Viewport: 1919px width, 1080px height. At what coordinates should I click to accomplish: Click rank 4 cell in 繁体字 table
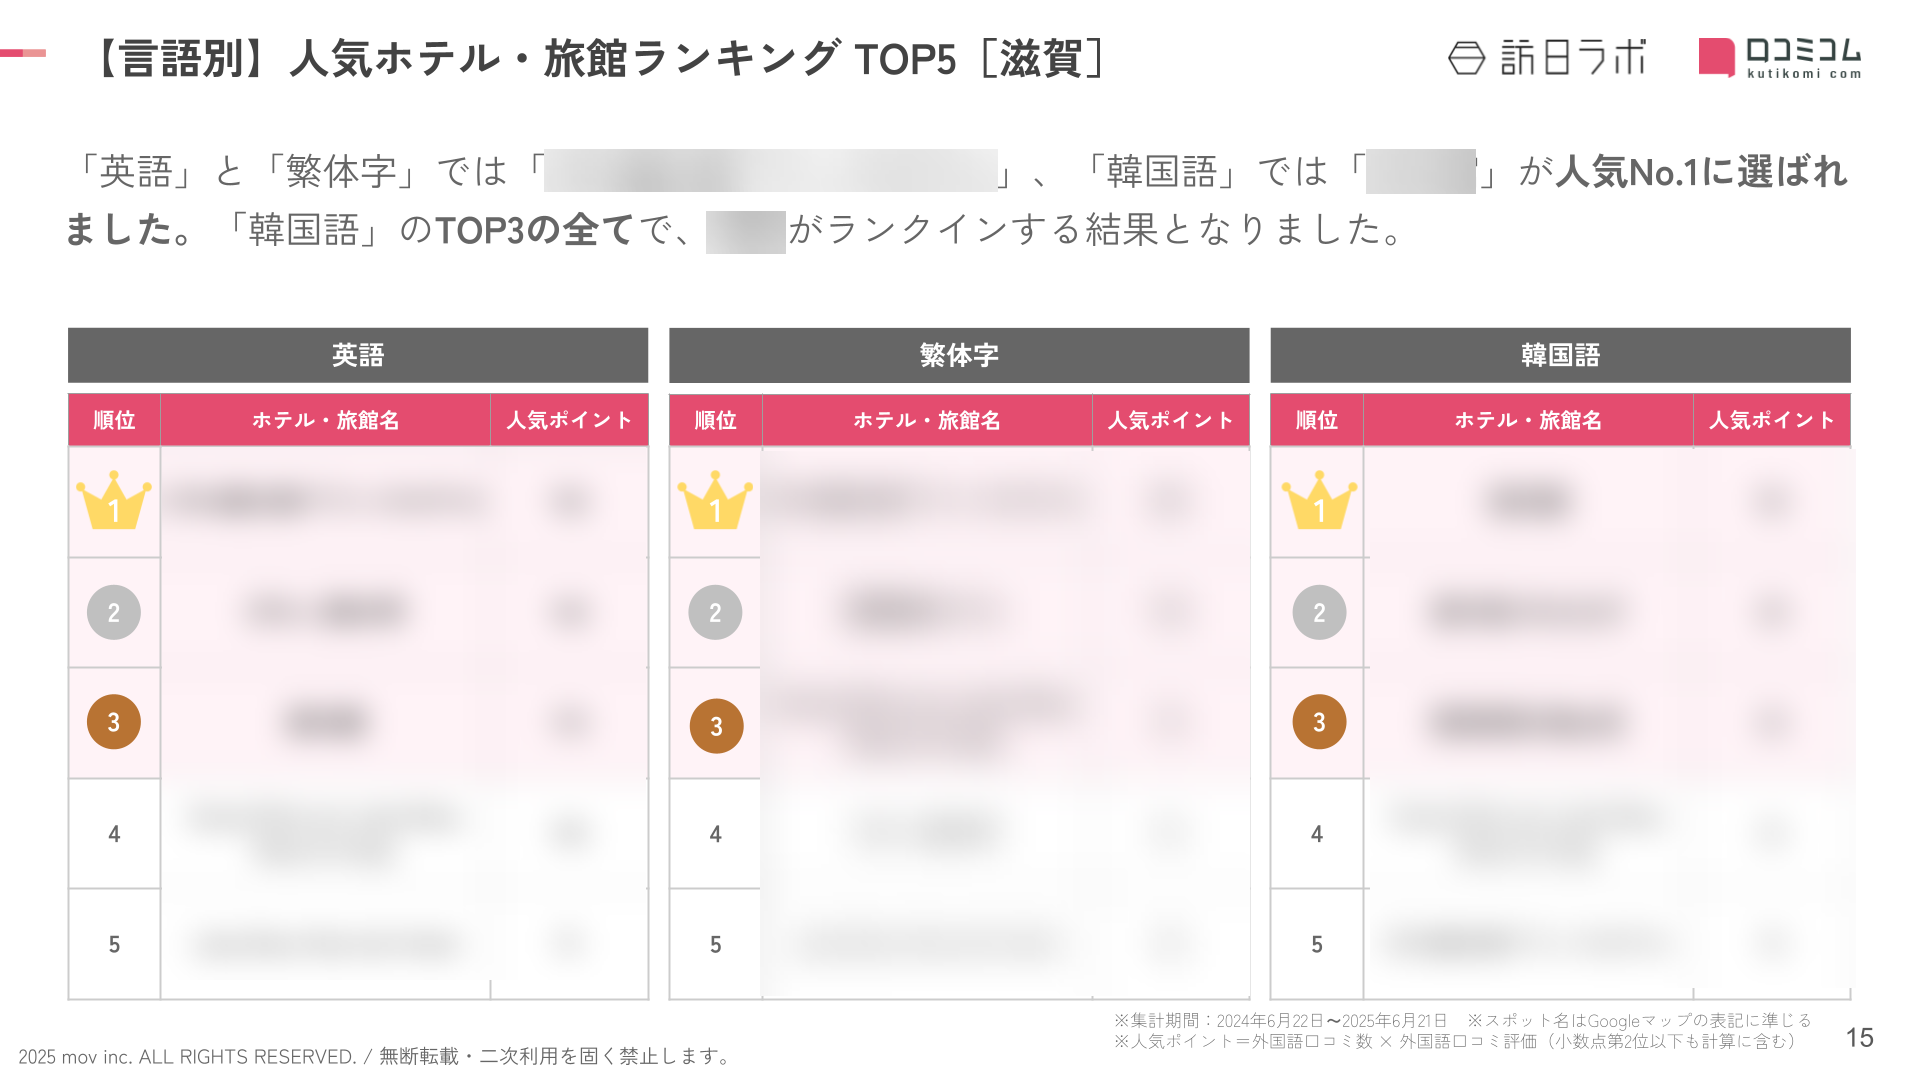[x=715, y=834]
